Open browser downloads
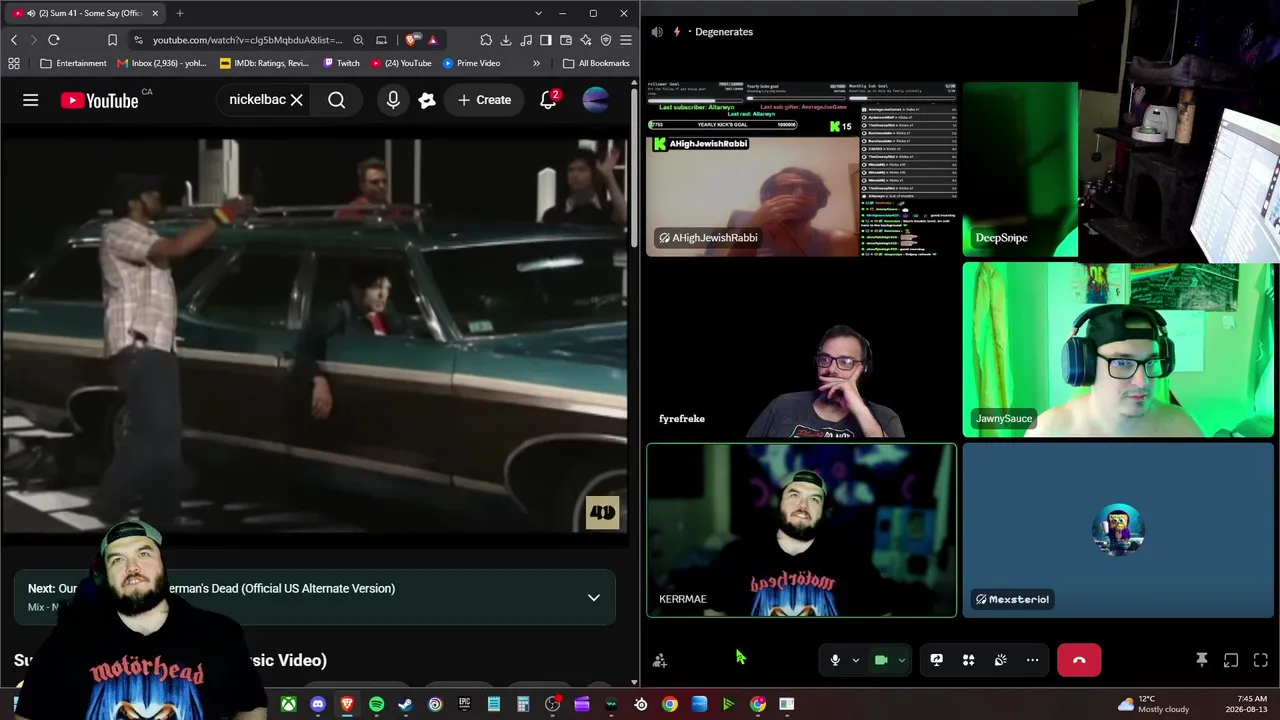The height and width of the screenshot is (720, 1280). point(506,40)
